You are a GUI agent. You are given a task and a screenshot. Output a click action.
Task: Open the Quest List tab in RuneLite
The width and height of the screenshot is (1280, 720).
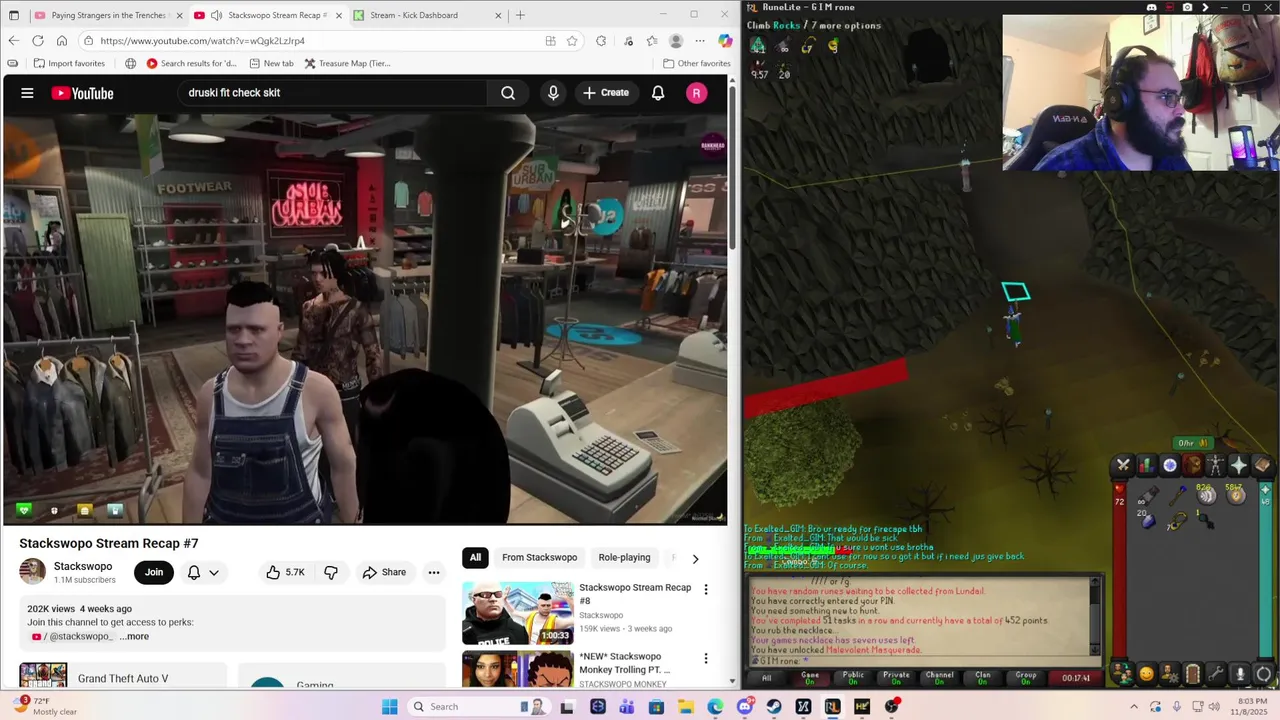(1170, 465)
